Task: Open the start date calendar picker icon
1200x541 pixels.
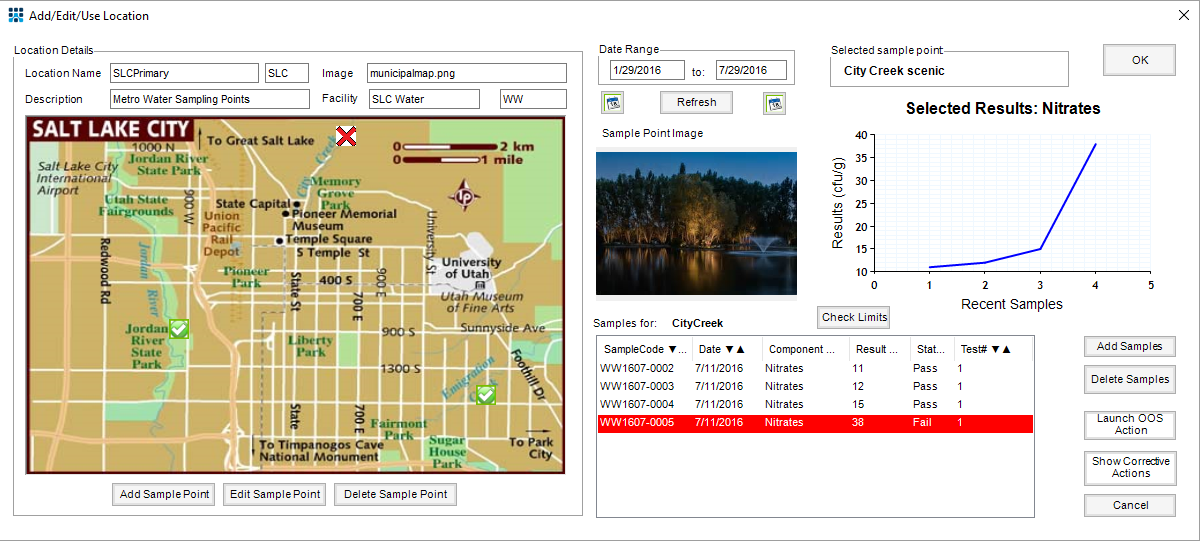Action: click(x=613, y=102)
